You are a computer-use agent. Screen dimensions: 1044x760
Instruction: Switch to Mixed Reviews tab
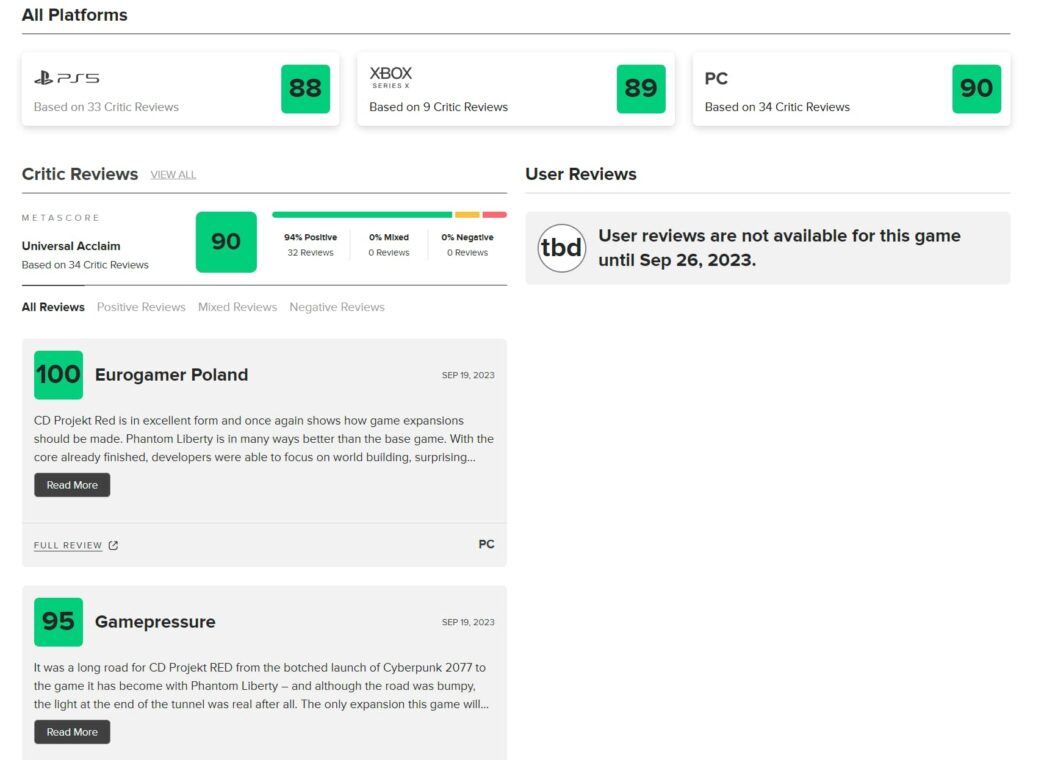pos(238,307)
